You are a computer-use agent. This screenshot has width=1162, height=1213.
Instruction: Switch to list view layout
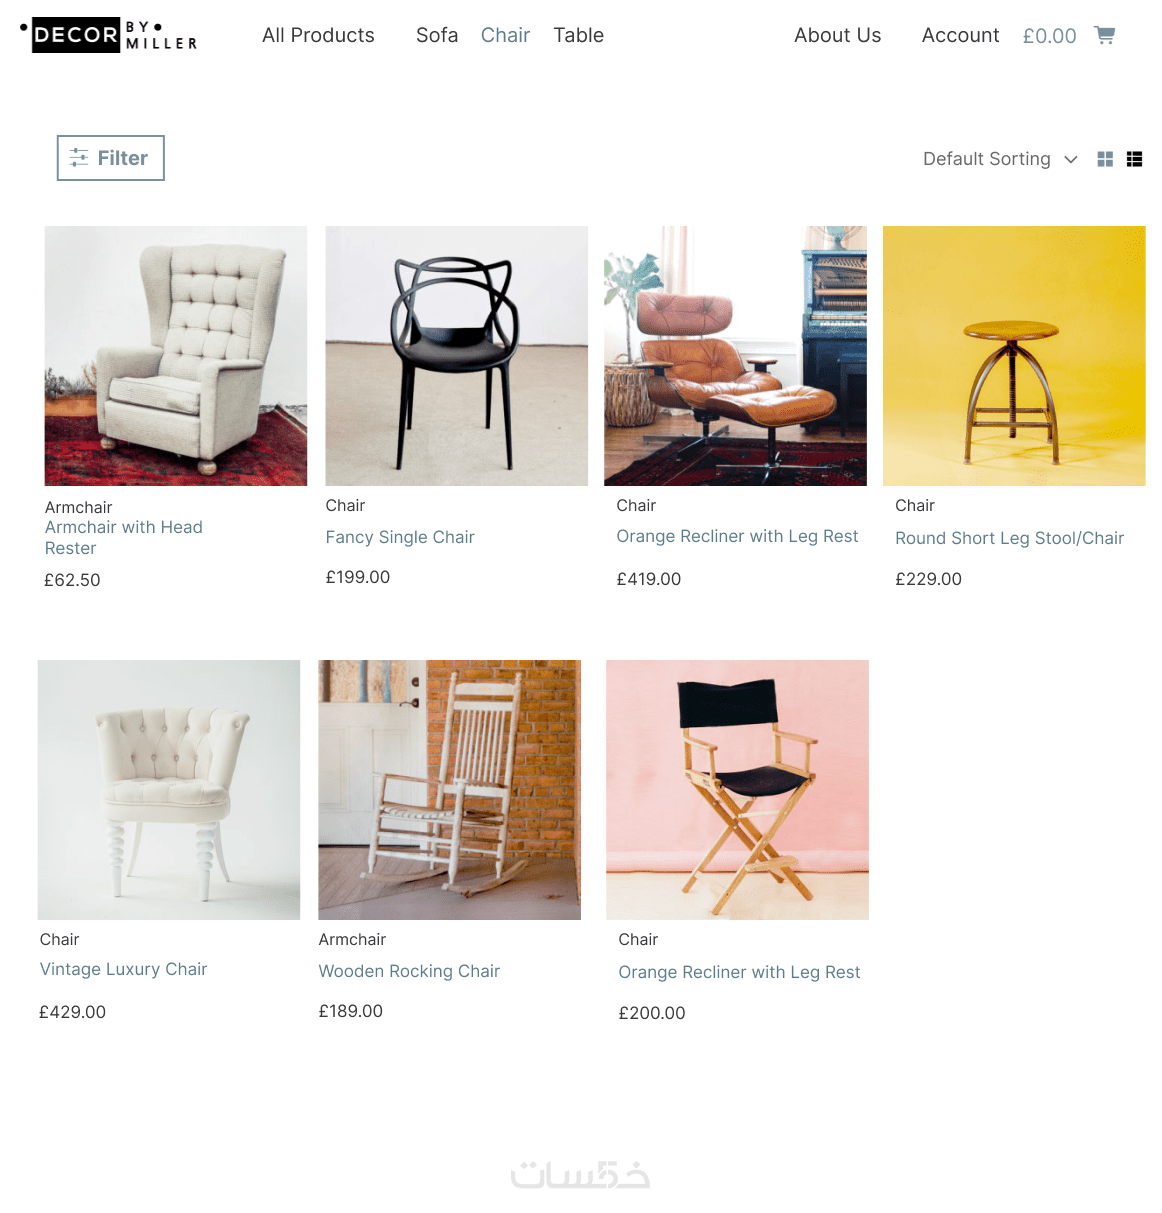(1134, 159)
